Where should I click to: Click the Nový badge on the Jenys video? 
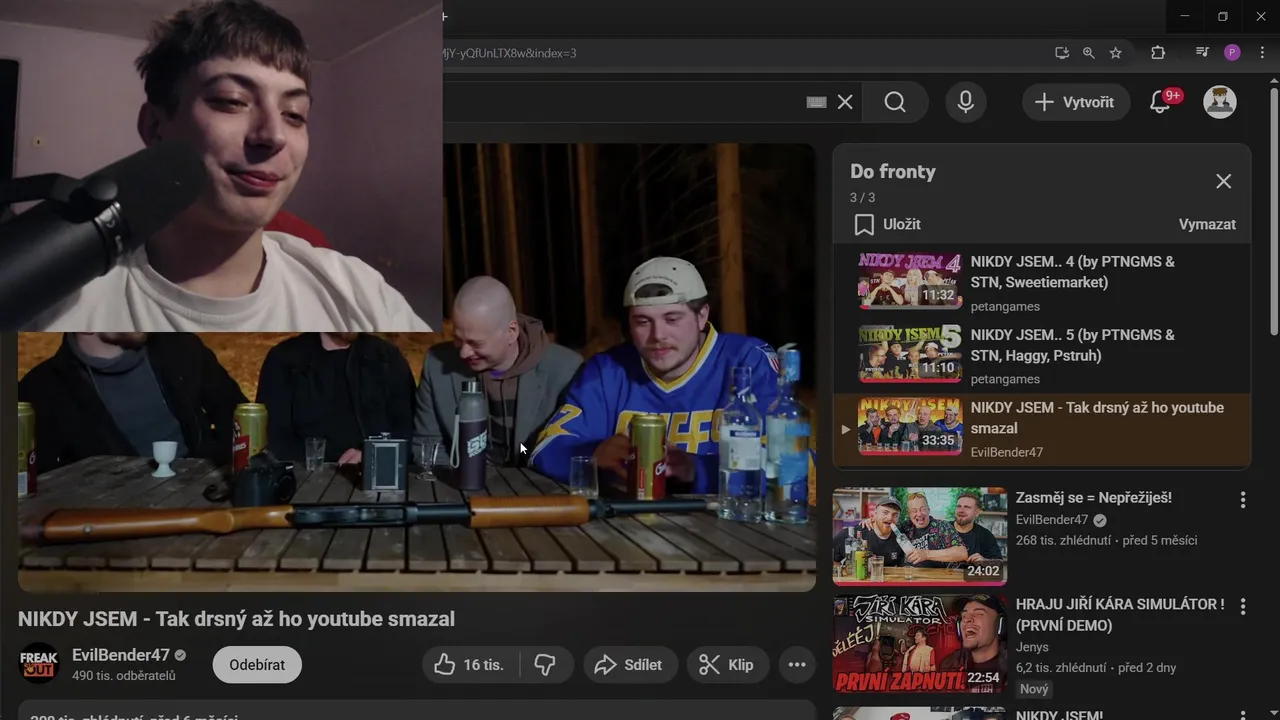(x=1034, y=689)
